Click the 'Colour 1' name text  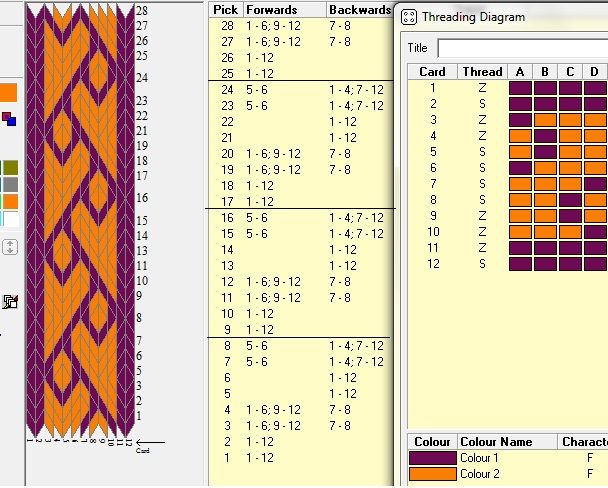[480, 458]
